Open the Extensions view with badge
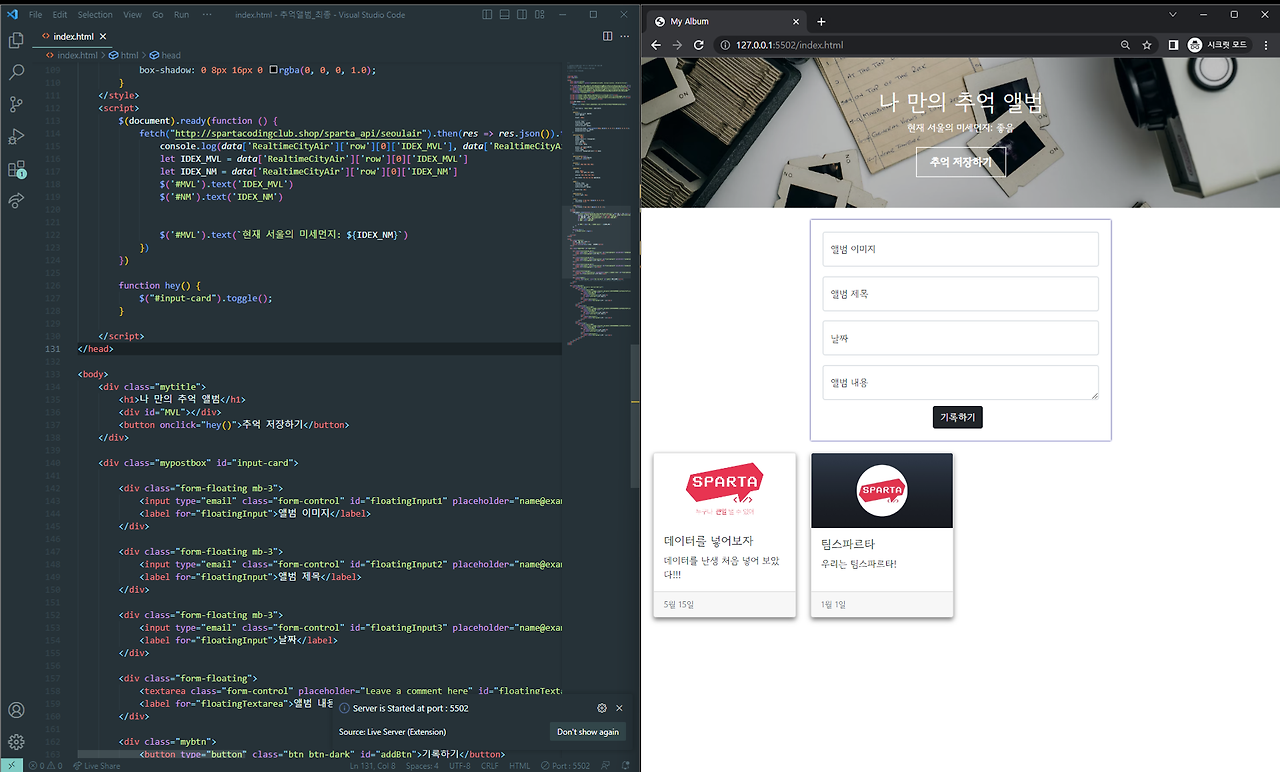 coord(16,169)
